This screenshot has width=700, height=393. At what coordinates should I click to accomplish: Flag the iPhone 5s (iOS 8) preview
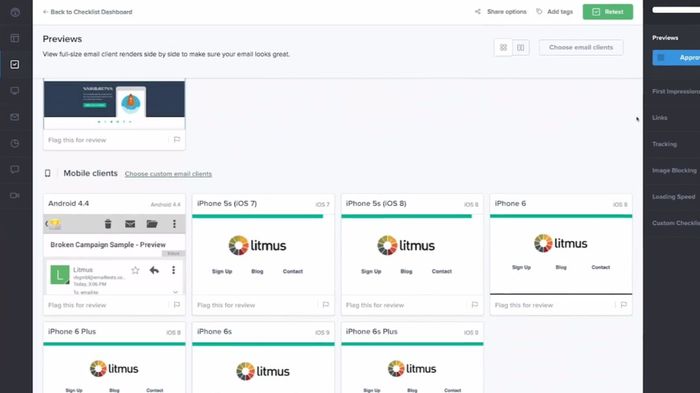pyautogui.click(x=475, y=305)
